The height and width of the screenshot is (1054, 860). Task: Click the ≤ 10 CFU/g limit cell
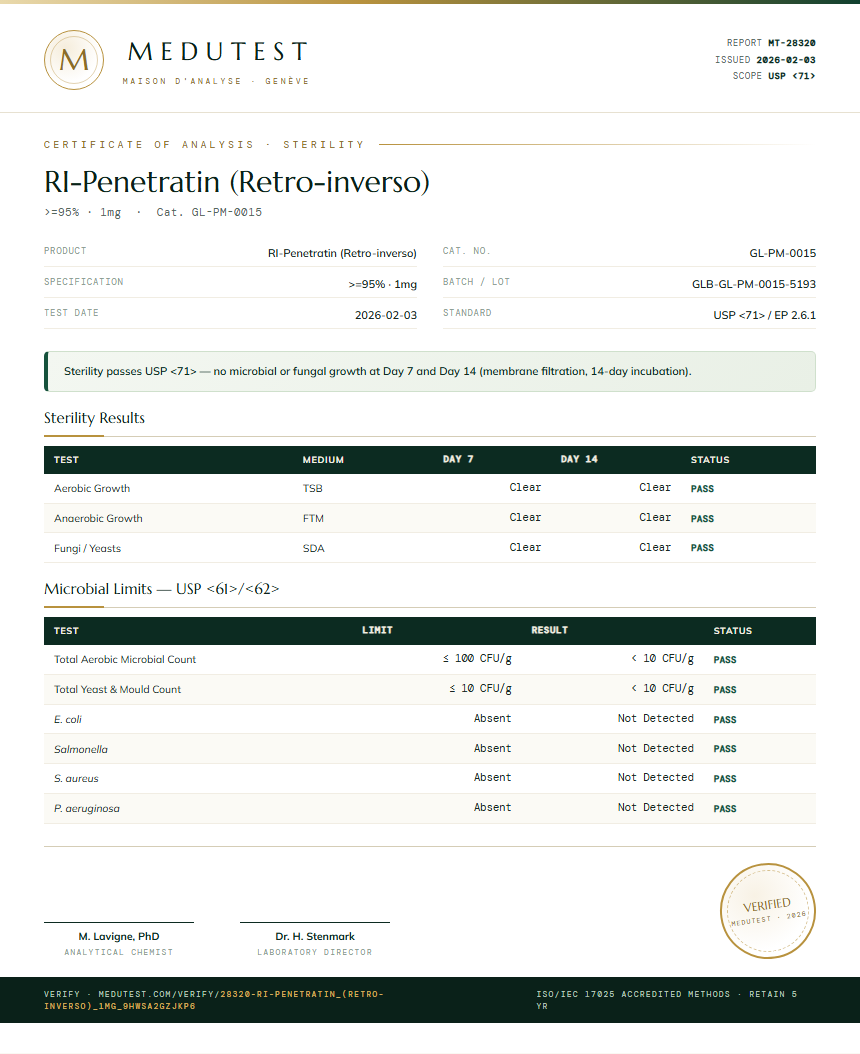(480, 688)
